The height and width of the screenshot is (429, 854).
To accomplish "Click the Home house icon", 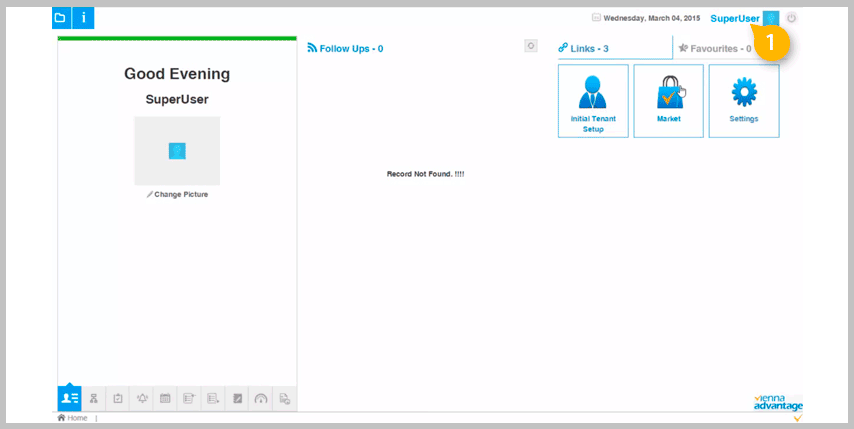I will click(62, 418).
